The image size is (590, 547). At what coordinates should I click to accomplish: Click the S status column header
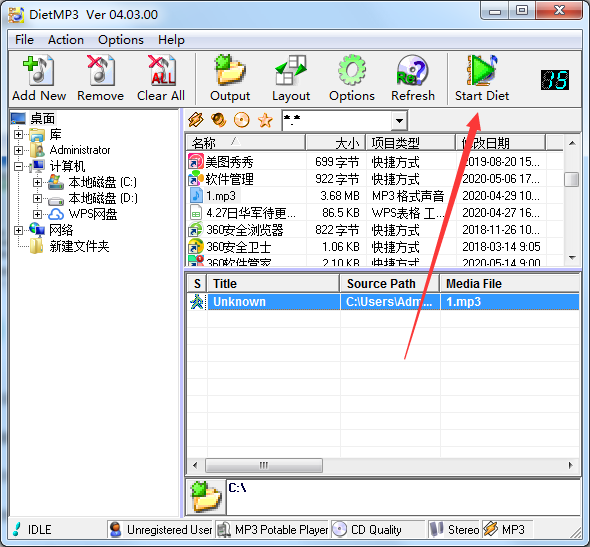coord(197,284)
